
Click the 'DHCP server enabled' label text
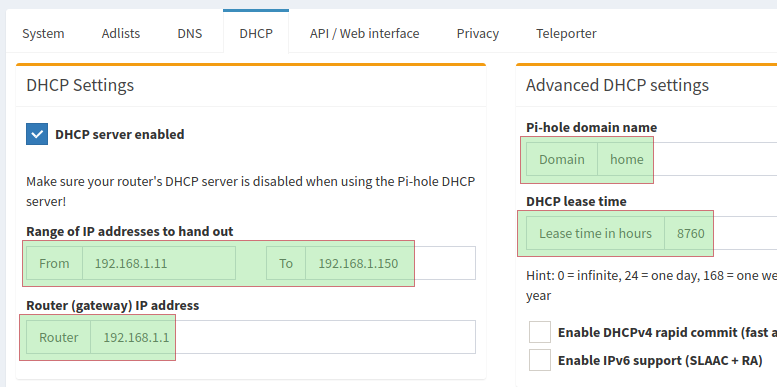pos(120,134)
